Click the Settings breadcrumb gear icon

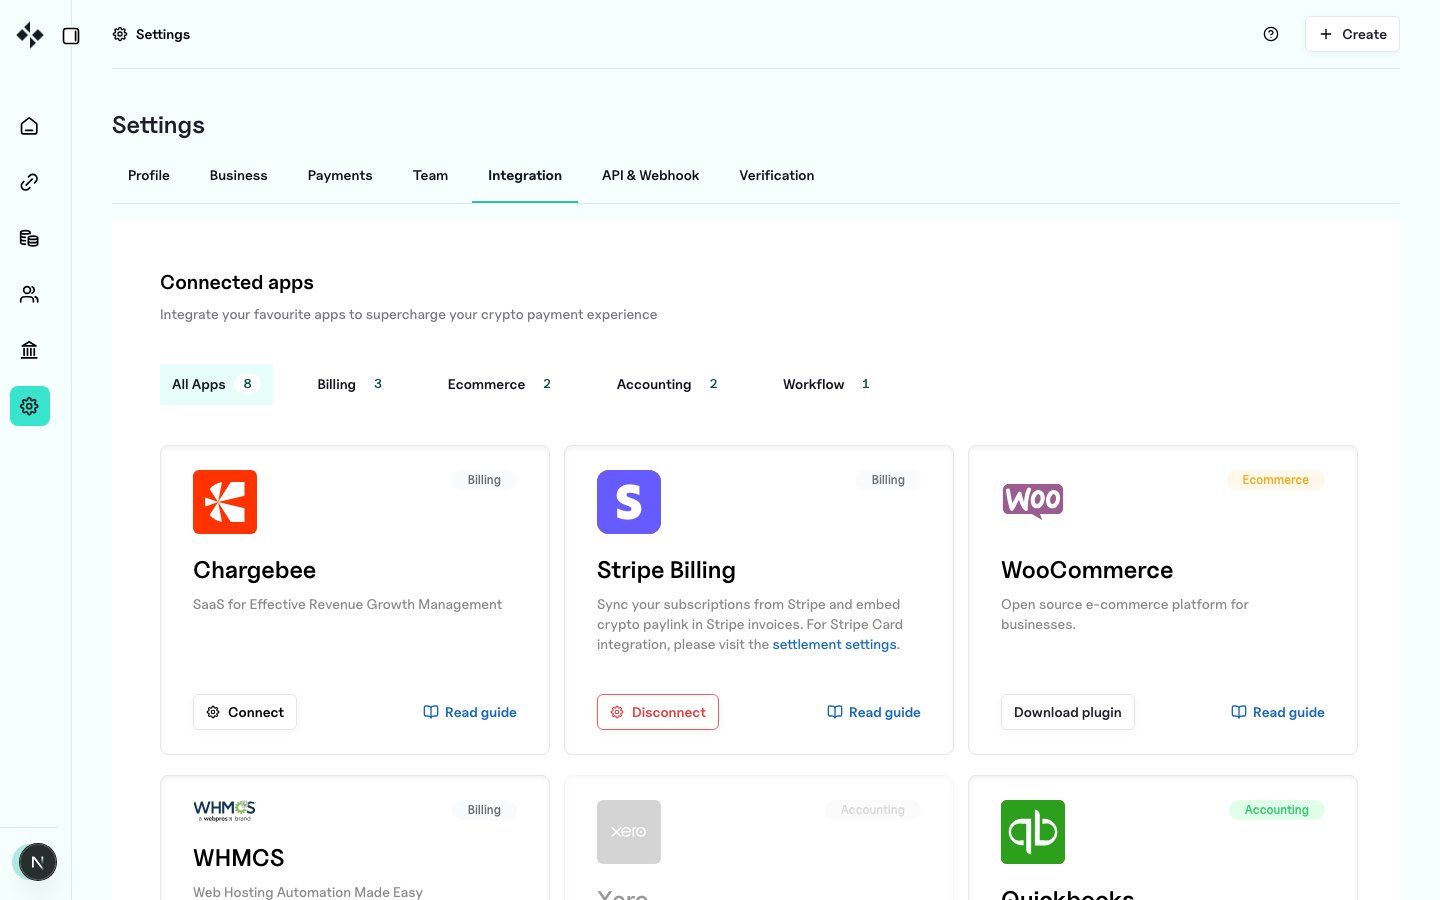click(120, 34)
